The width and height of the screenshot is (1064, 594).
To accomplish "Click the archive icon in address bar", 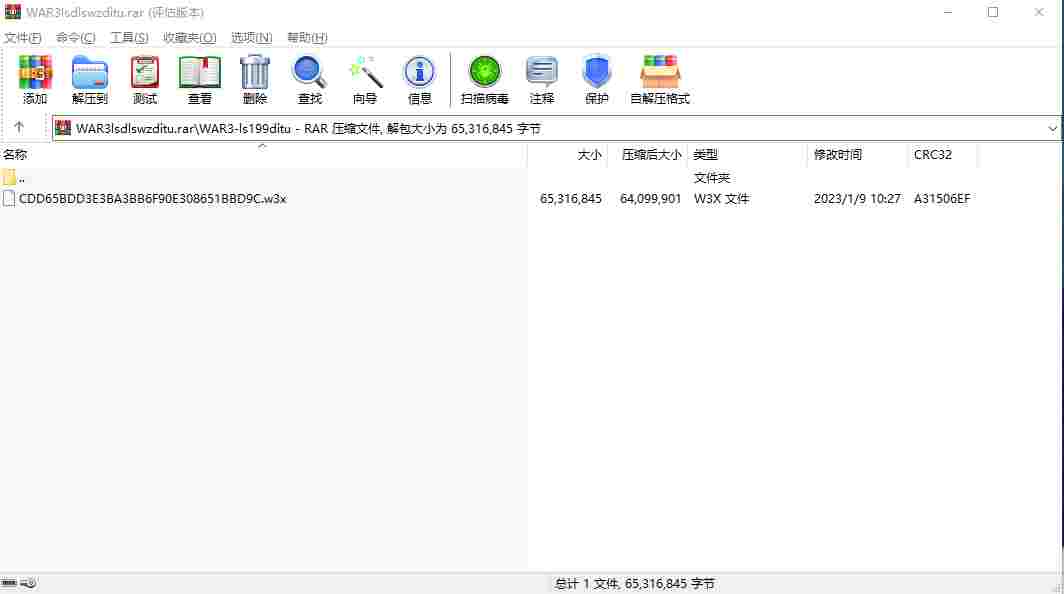I will coord(63,128).
